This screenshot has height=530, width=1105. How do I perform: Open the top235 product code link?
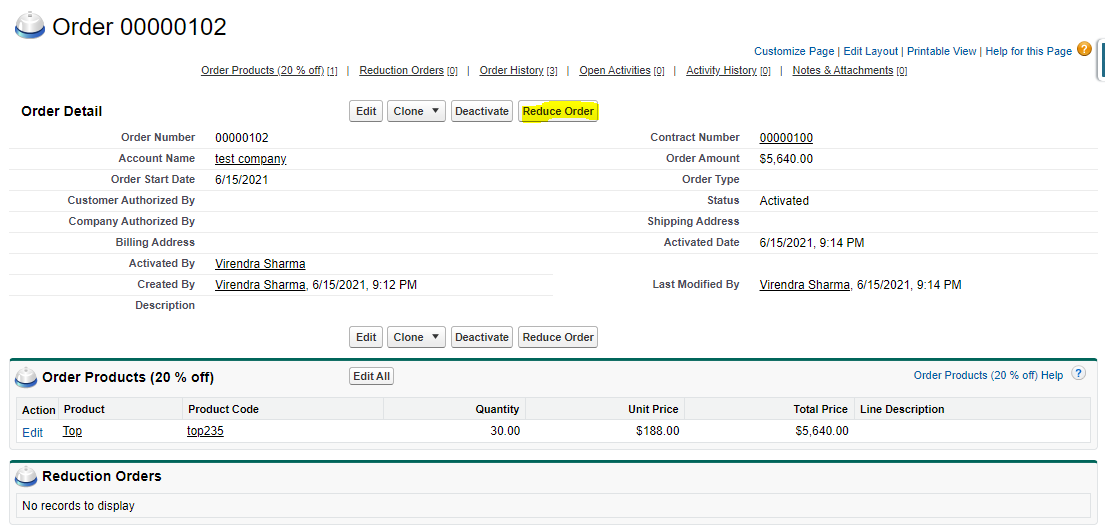coord(205,431)
